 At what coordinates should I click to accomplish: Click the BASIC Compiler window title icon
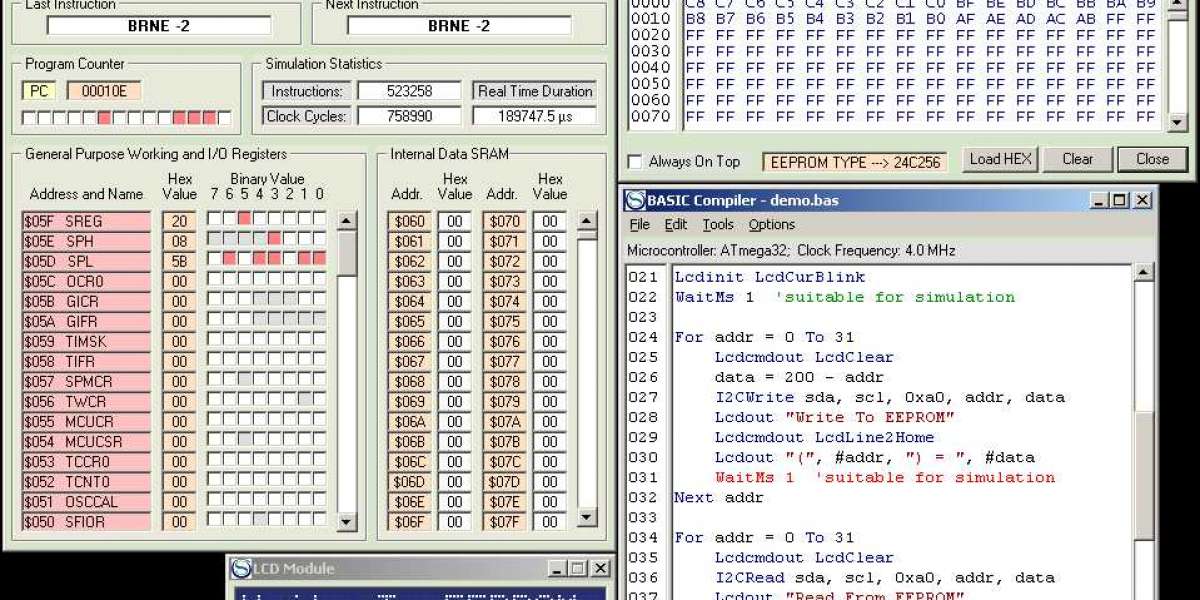pos(635,200)
